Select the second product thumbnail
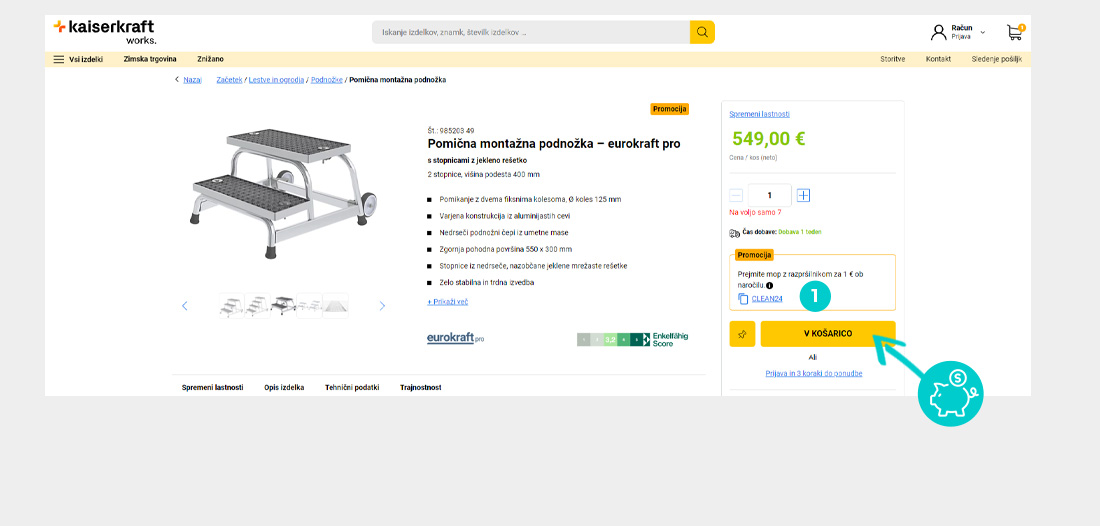 click(x=257, y=306)
